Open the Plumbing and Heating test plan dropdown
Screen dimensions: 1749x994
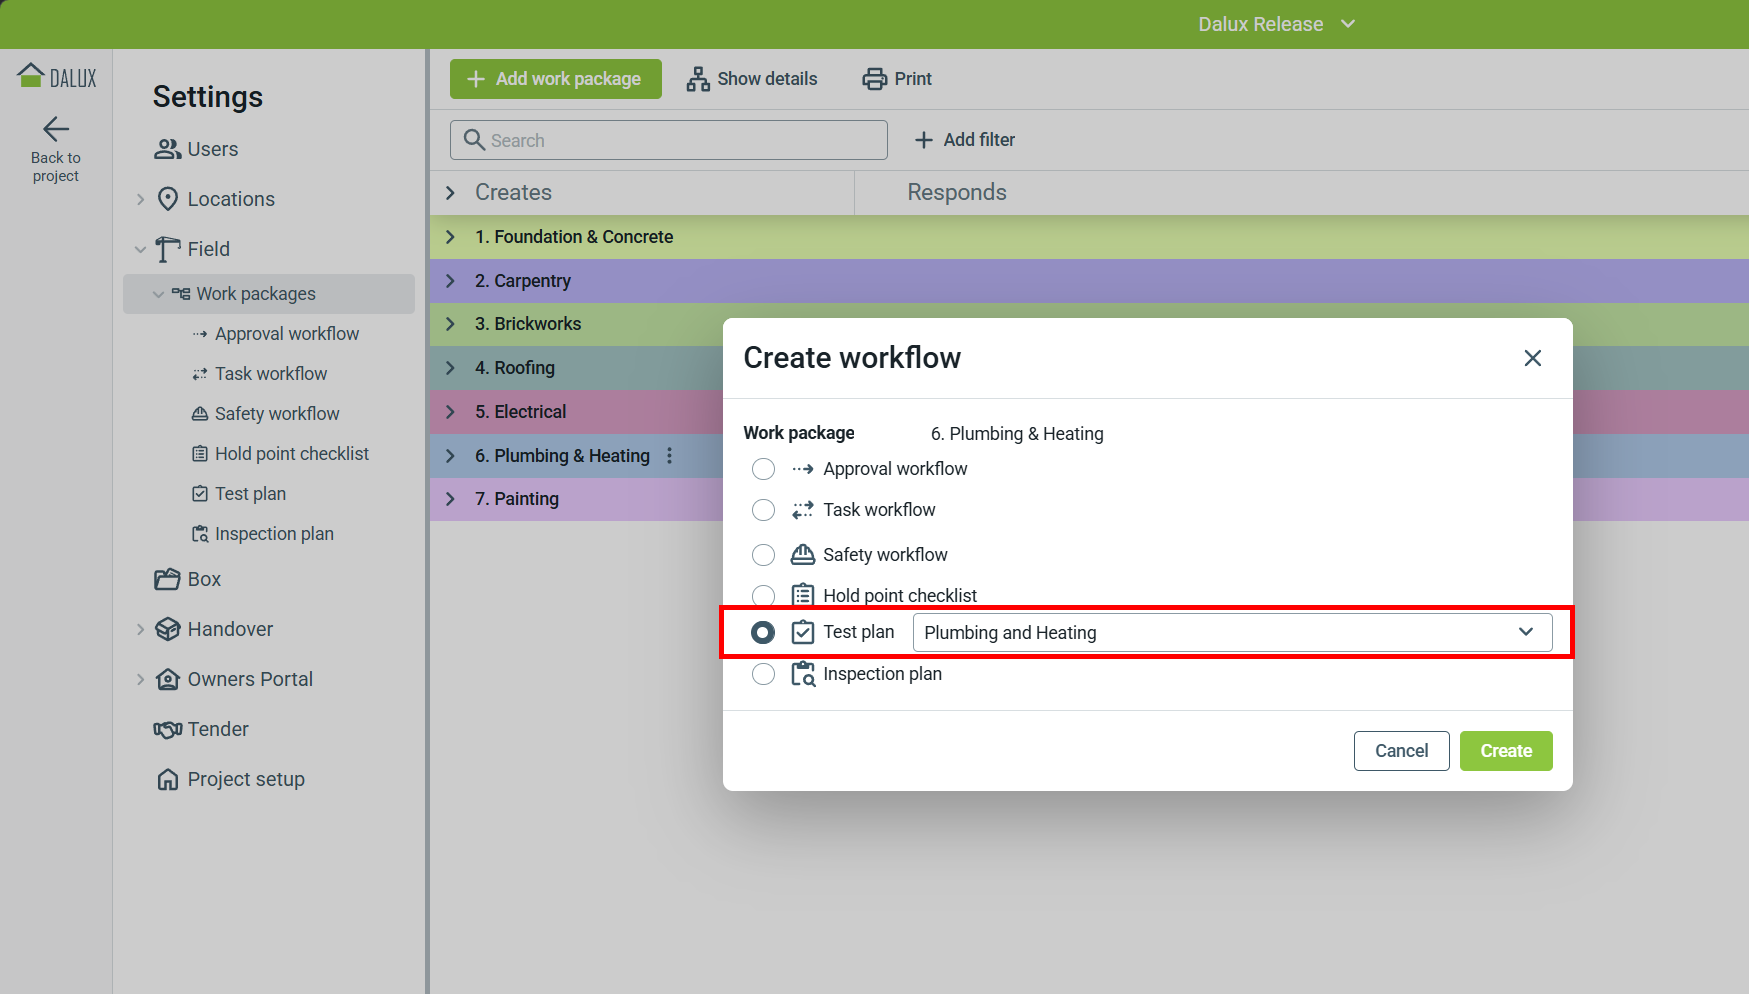click(1231, 633)
